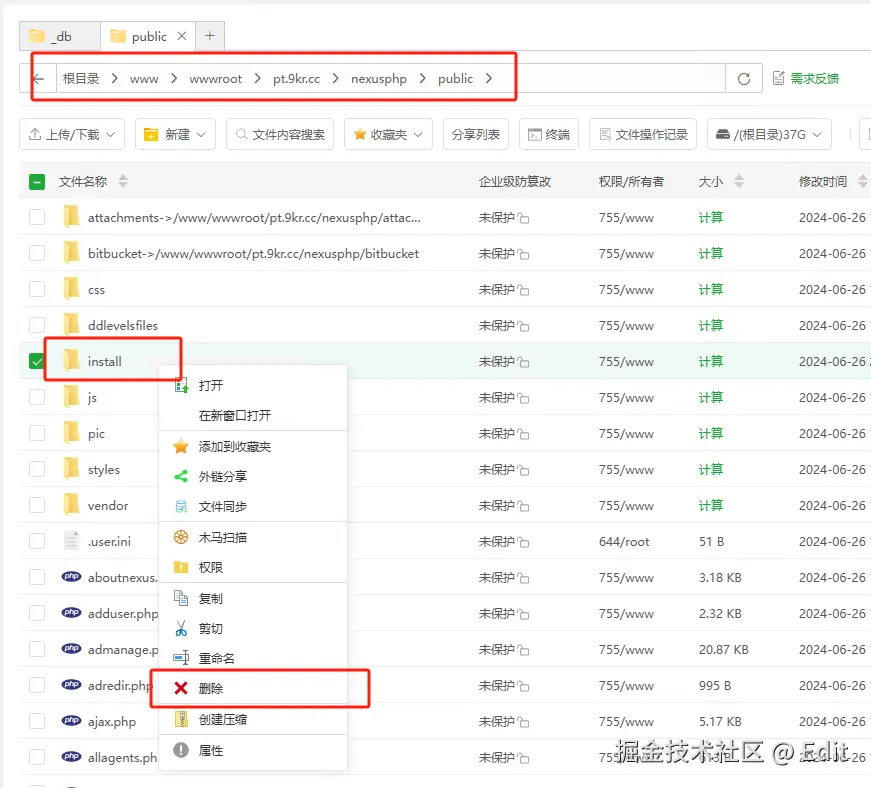The image size is (871, 788).
Task: Choose 文件同步 in context menu
Action: click(253, 506)
